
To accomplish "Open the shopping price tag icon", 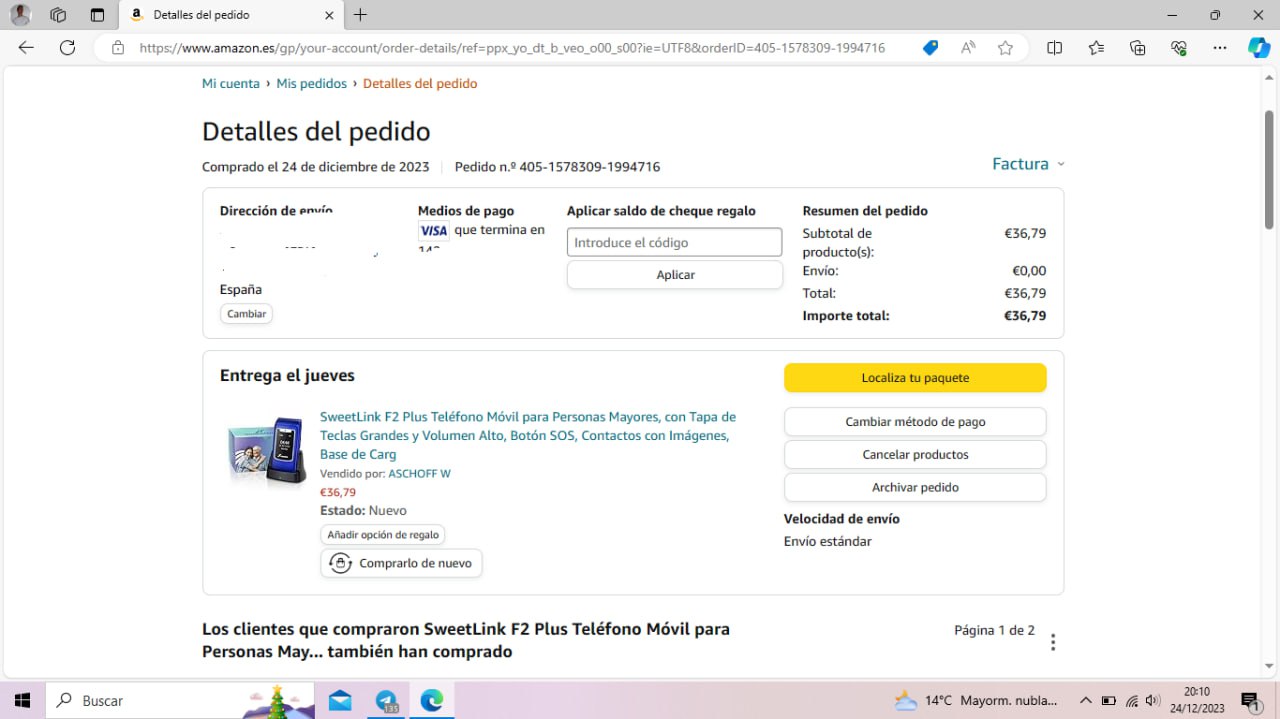I will [930, 47].
